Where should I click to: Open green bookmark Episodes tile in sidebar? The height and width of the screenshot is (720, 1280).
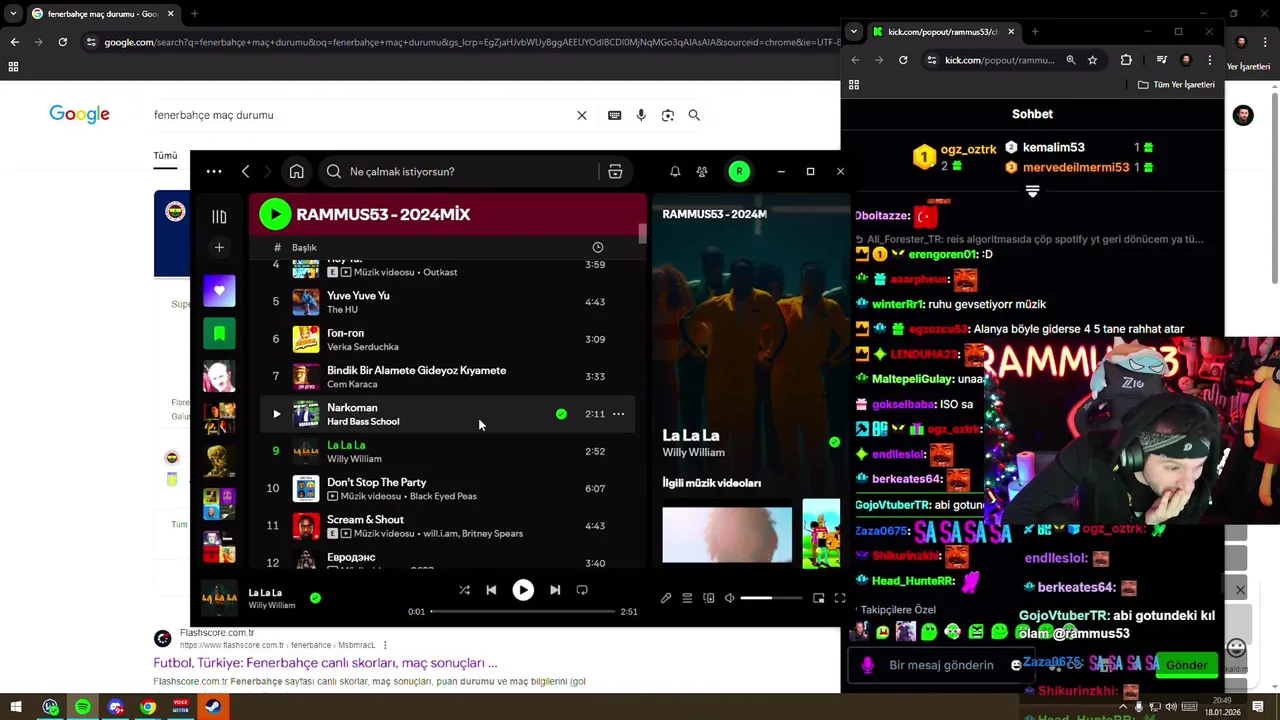click(x=219, y=333)
